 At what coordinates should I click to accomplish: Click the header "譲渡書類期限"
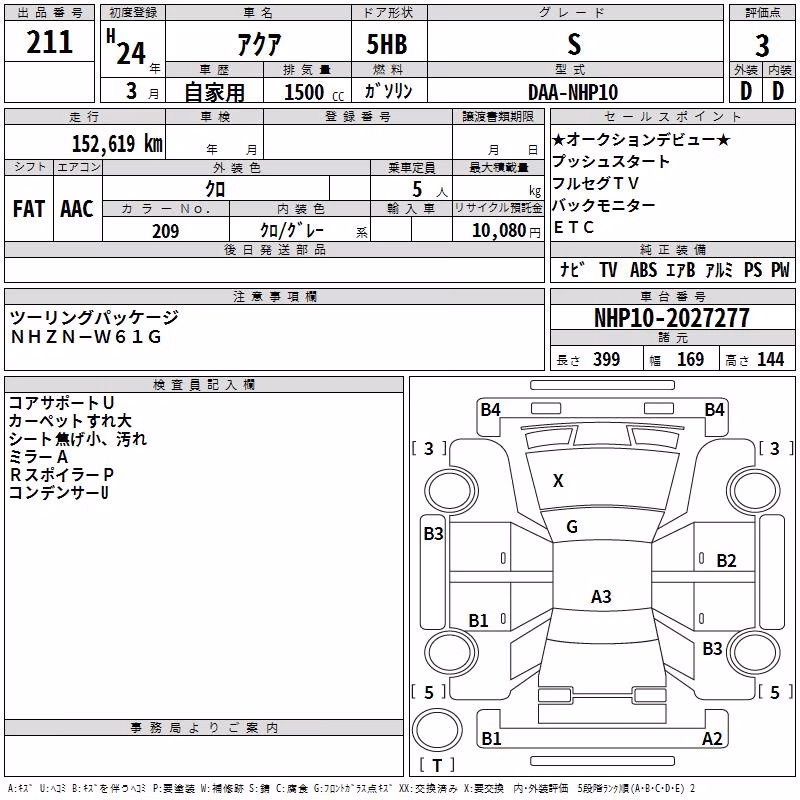point(497,116)
